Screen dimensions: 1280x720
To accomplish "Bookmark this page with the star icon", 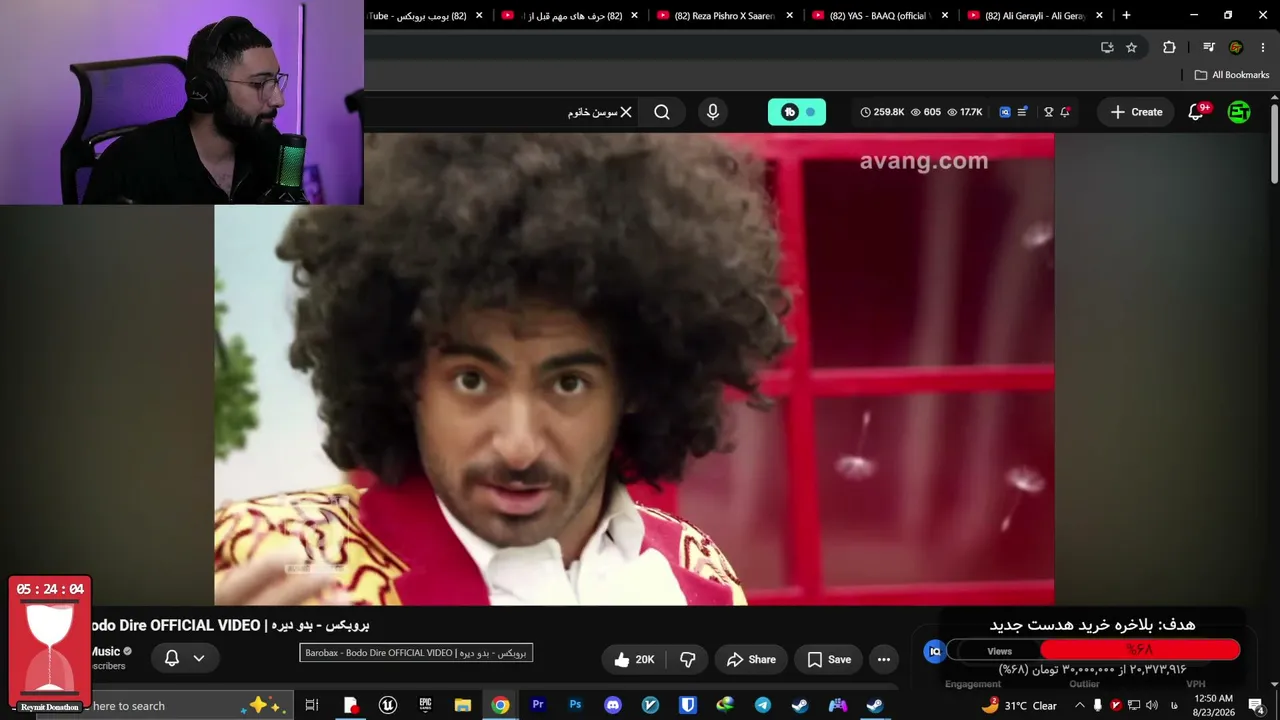I will pos(1131,47).
